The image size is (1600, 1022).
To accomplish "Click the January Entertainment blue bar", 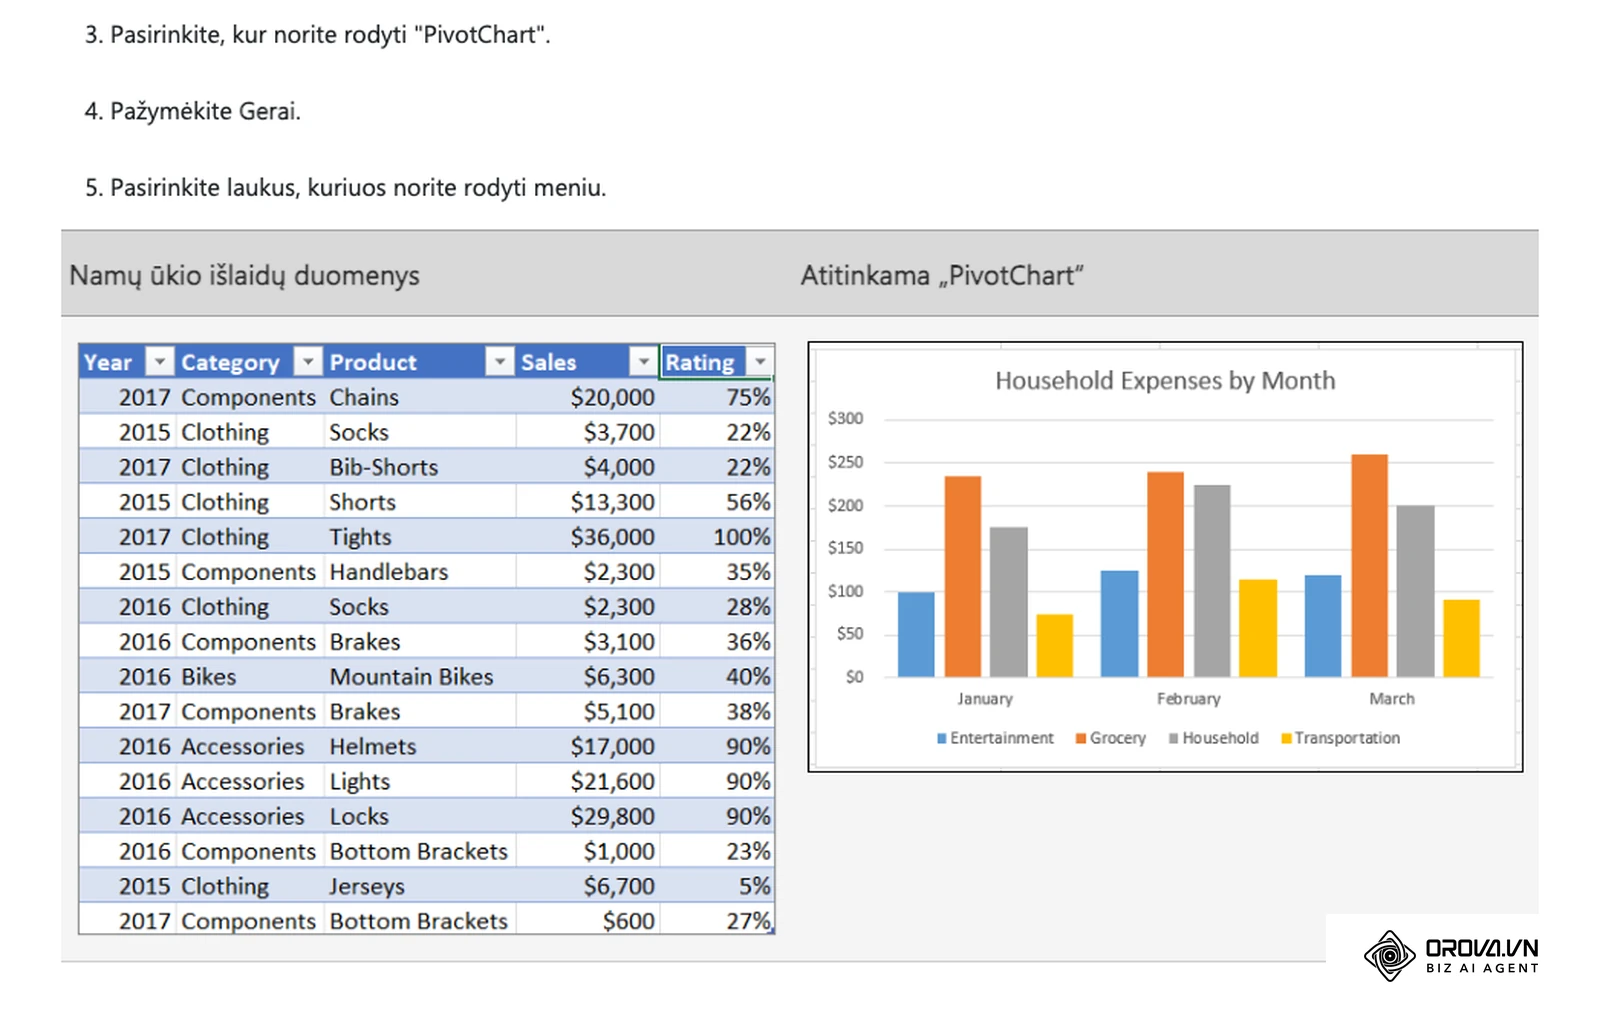I will point(916,635).
